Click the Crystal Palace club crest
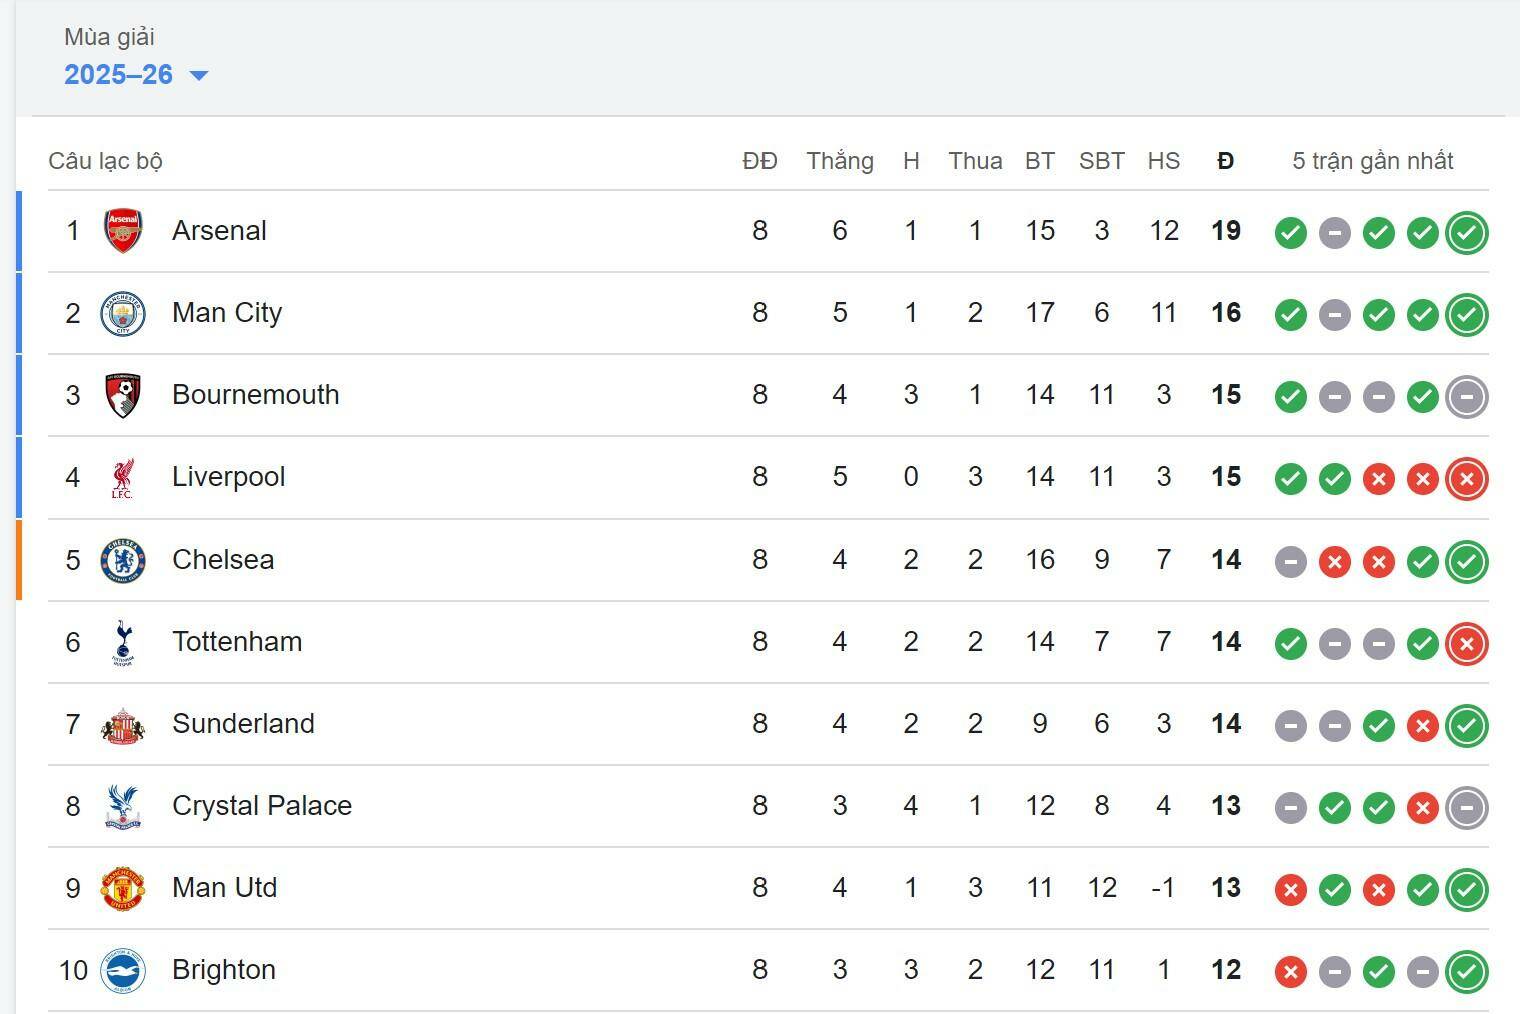This screenshot has height=1014, width=1520. coord(123,806)
